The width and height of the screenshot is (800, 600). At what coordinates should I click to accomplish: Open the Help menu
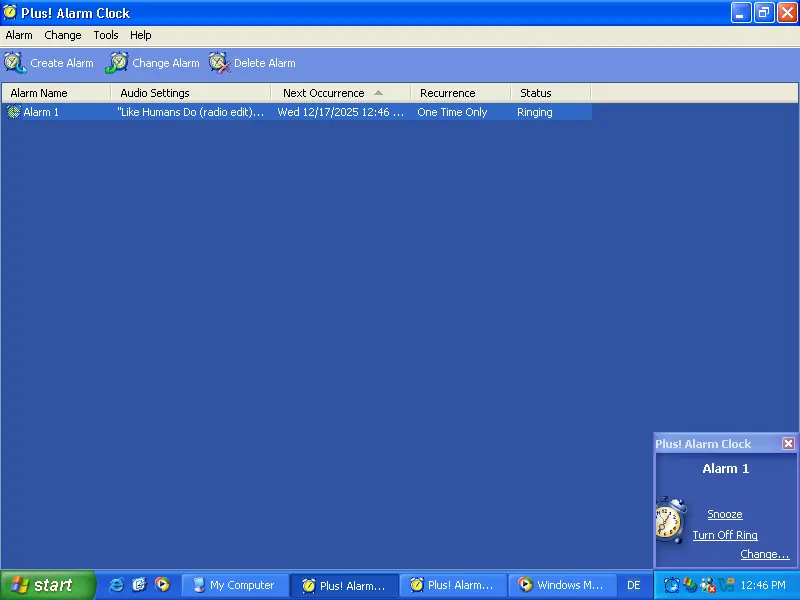pyautogui.click(x=141, y=35)
